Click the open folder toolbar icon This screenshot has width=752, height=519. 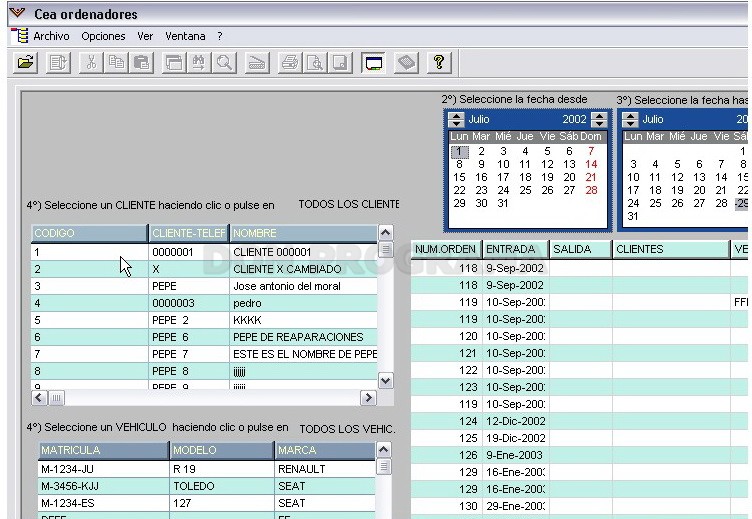(26, 62)
